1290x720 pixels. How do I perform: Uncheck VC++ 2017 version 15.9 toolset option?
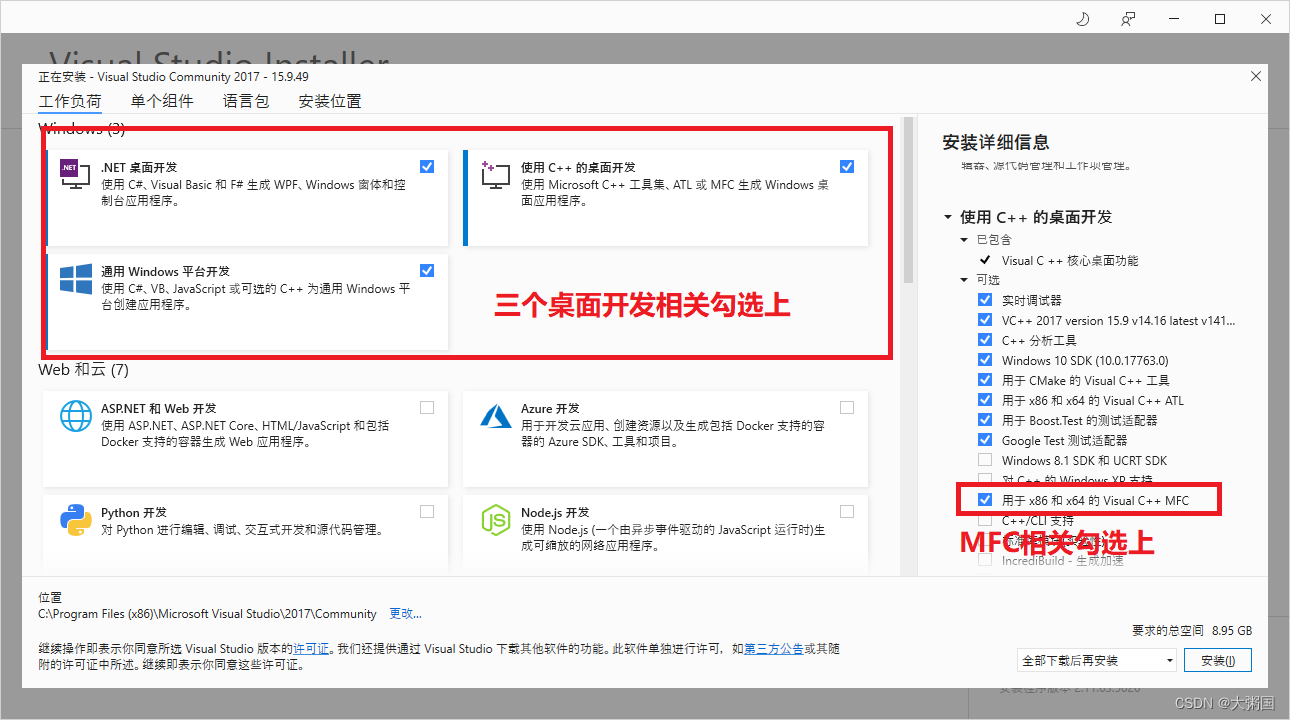985,320
